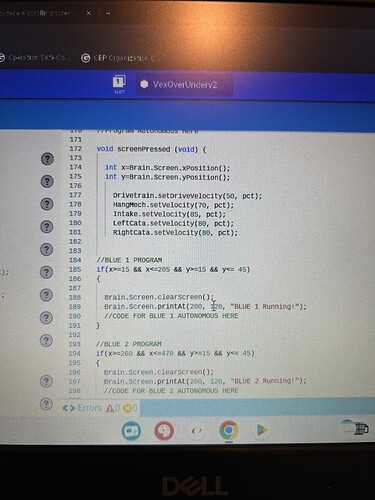The width and height of the screenshot is (375, 500).
Task: Toggle the Errors console panel
Action: pyautogui.click(x=83, y=408)
